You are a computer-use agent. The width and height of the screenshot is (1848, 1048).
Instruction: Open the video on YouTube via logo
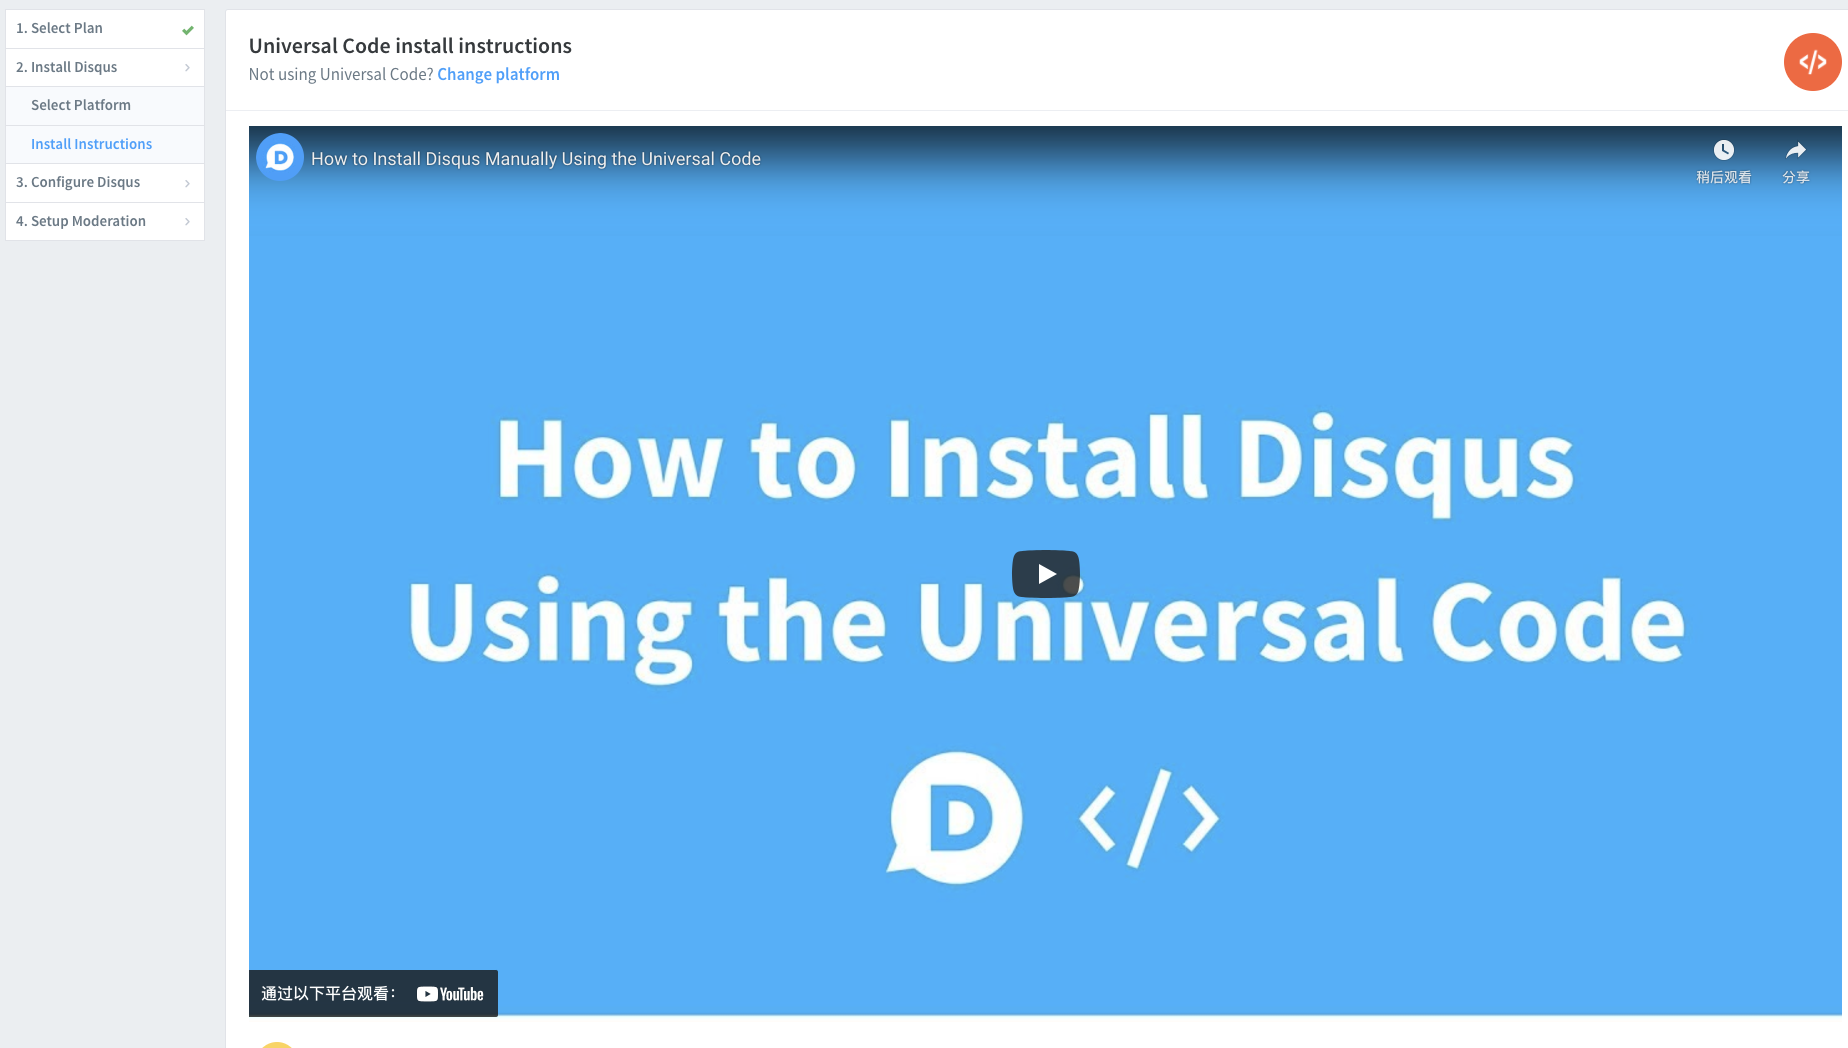coord(450,994)
